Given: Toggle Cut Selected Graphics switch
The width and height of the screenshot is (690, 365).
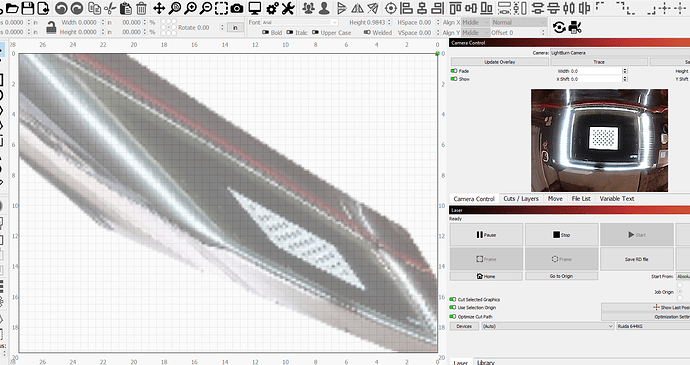Looking at the screenshot, I should [x=453, y=299].
